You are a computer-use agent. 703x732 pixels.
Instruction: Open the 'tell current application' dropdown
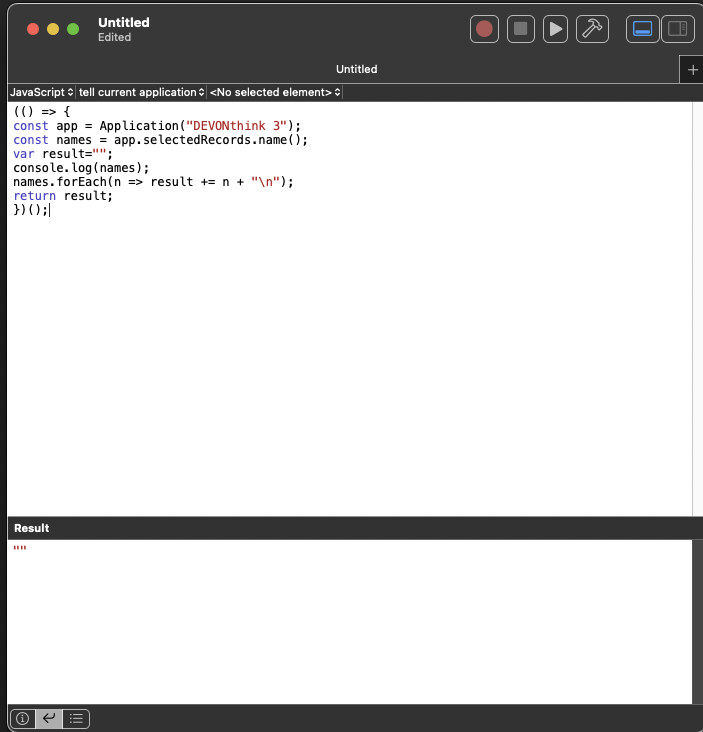(141, 92)
